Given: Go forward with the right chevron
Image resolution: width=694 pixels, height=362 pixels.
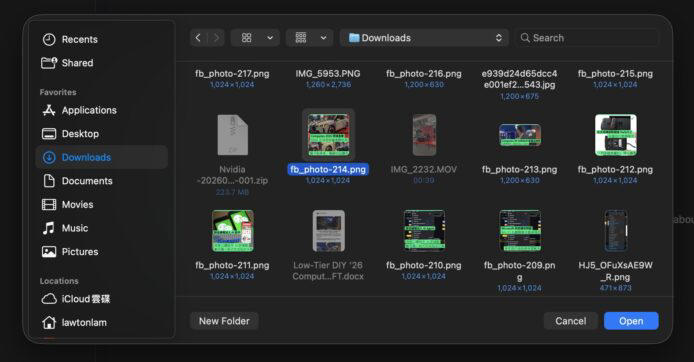Looking at the screenshot, I should pos(216,38).
